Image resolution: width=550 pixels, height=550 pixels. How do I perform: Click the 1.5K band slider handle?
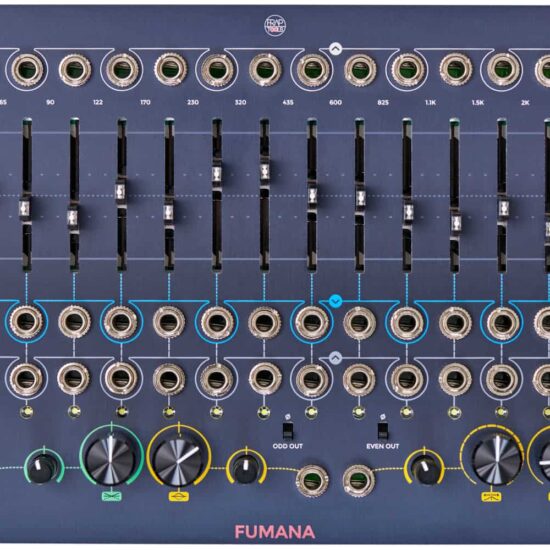click(504, 208)
